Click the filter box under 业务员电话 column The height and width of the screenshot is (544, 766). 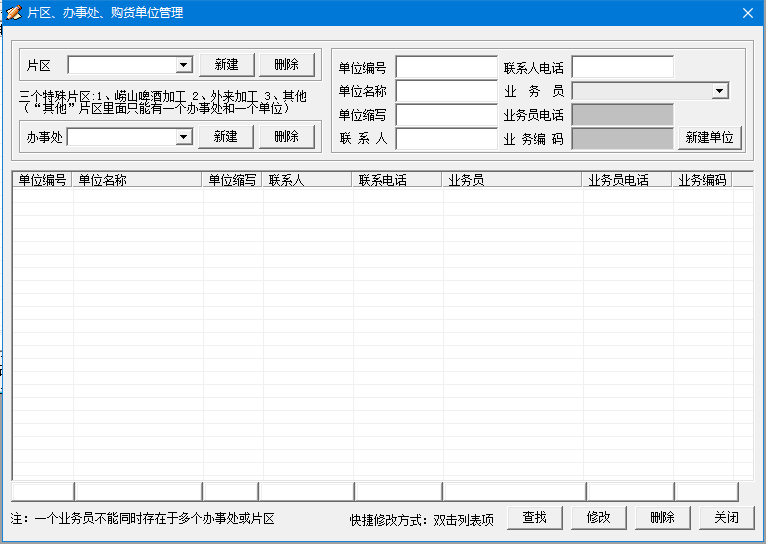(631, 491)
